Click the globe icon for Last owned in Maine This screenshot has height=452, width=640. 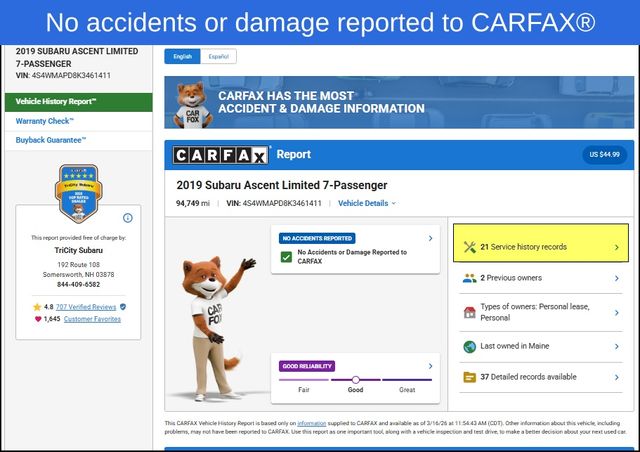pyautogui.click(x=469, y=346)
